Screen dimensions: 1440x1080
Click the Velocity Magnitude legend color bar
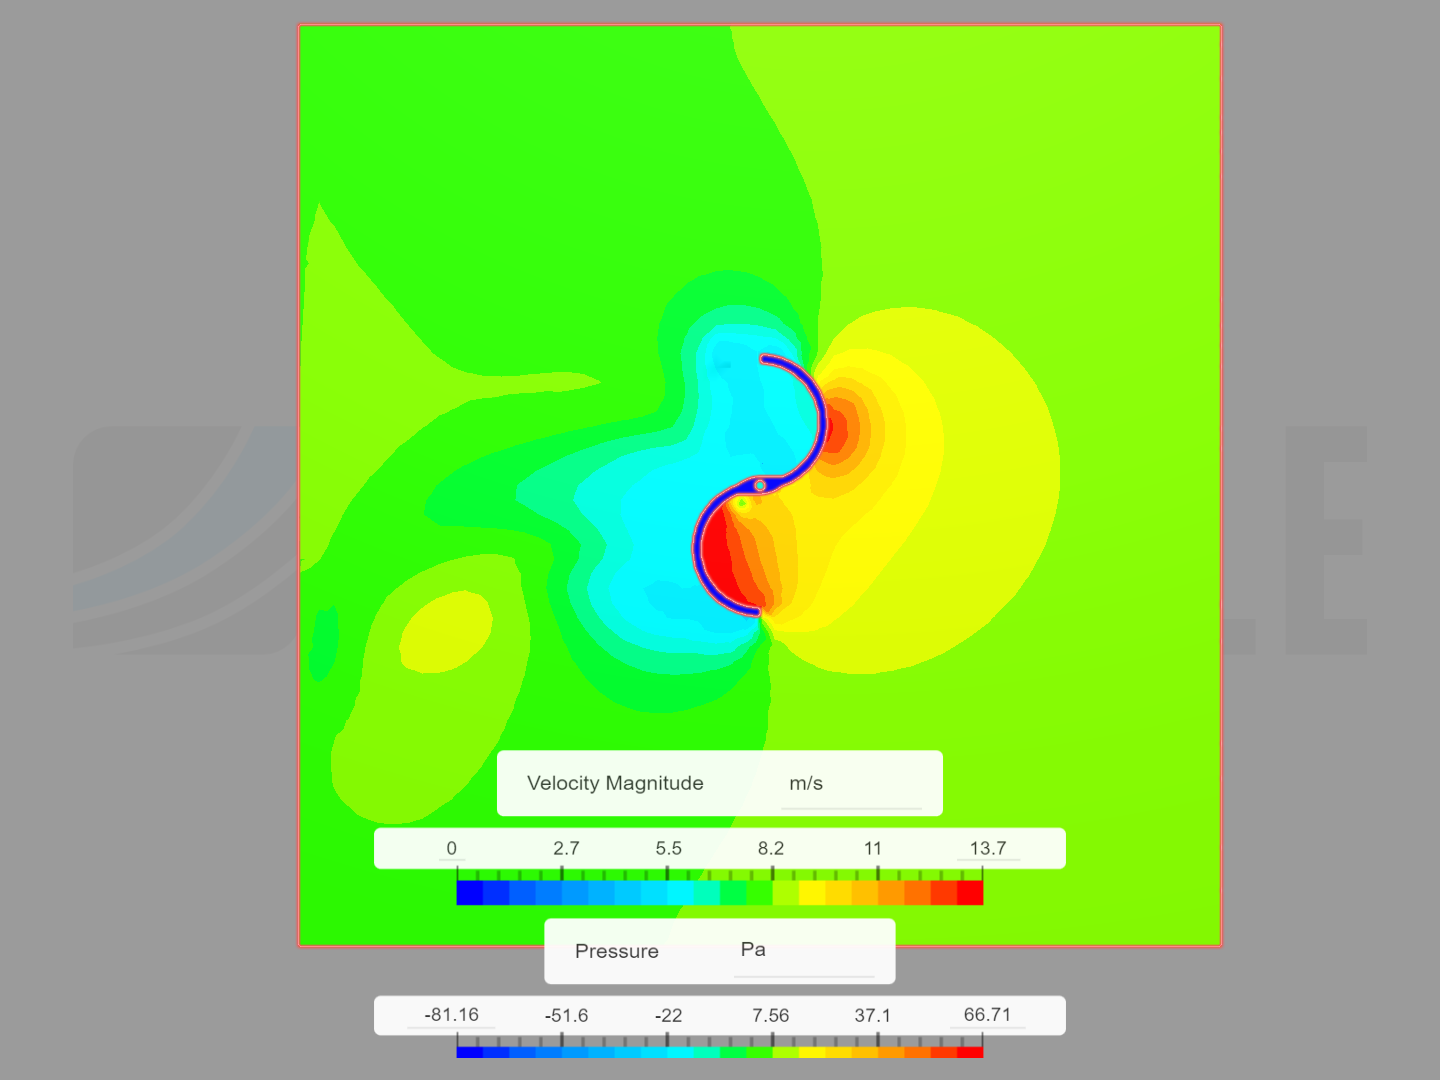point(720,892)
